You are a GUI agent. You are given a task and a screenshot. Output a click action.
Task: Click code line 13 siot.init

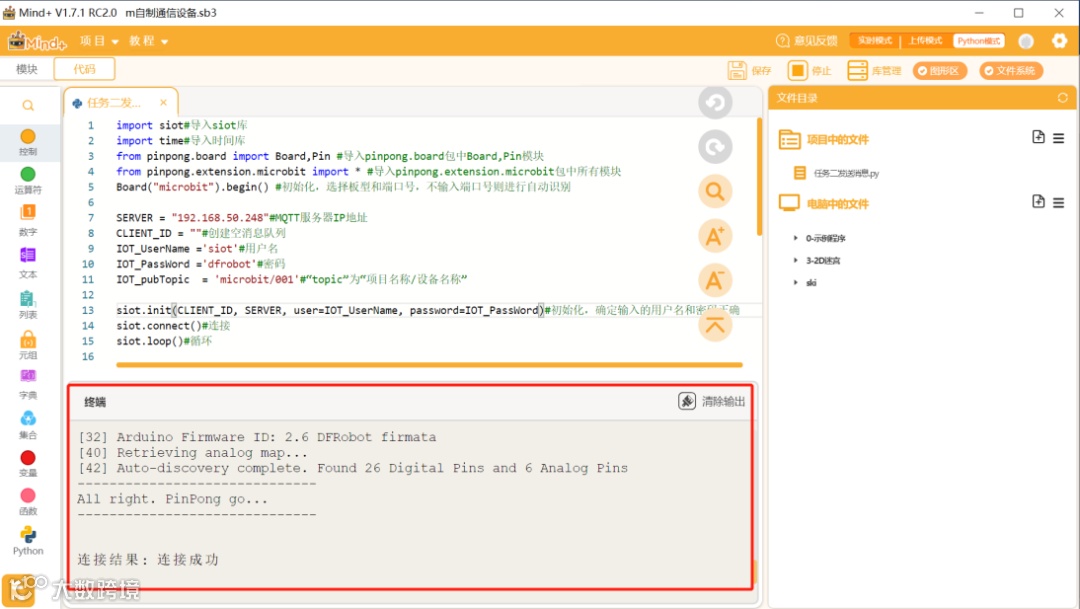[x=427, y=311]
